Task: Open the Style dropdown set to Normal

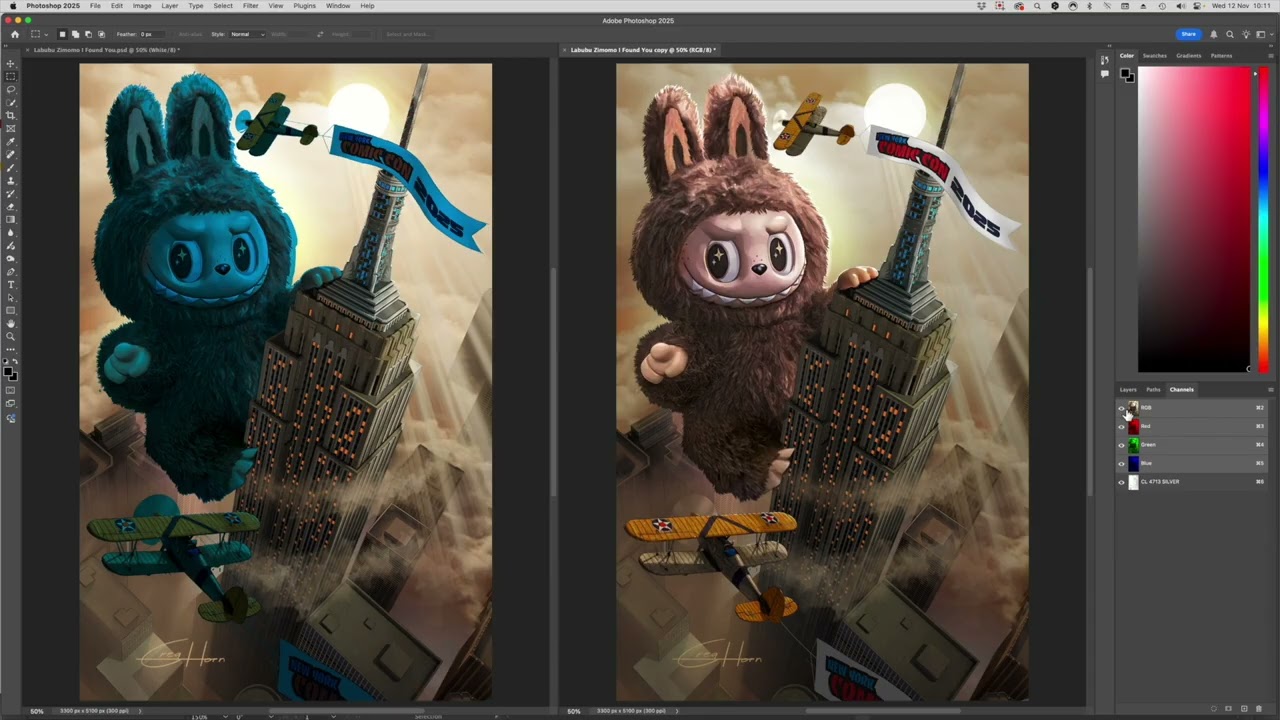Action: click(247, 34)
